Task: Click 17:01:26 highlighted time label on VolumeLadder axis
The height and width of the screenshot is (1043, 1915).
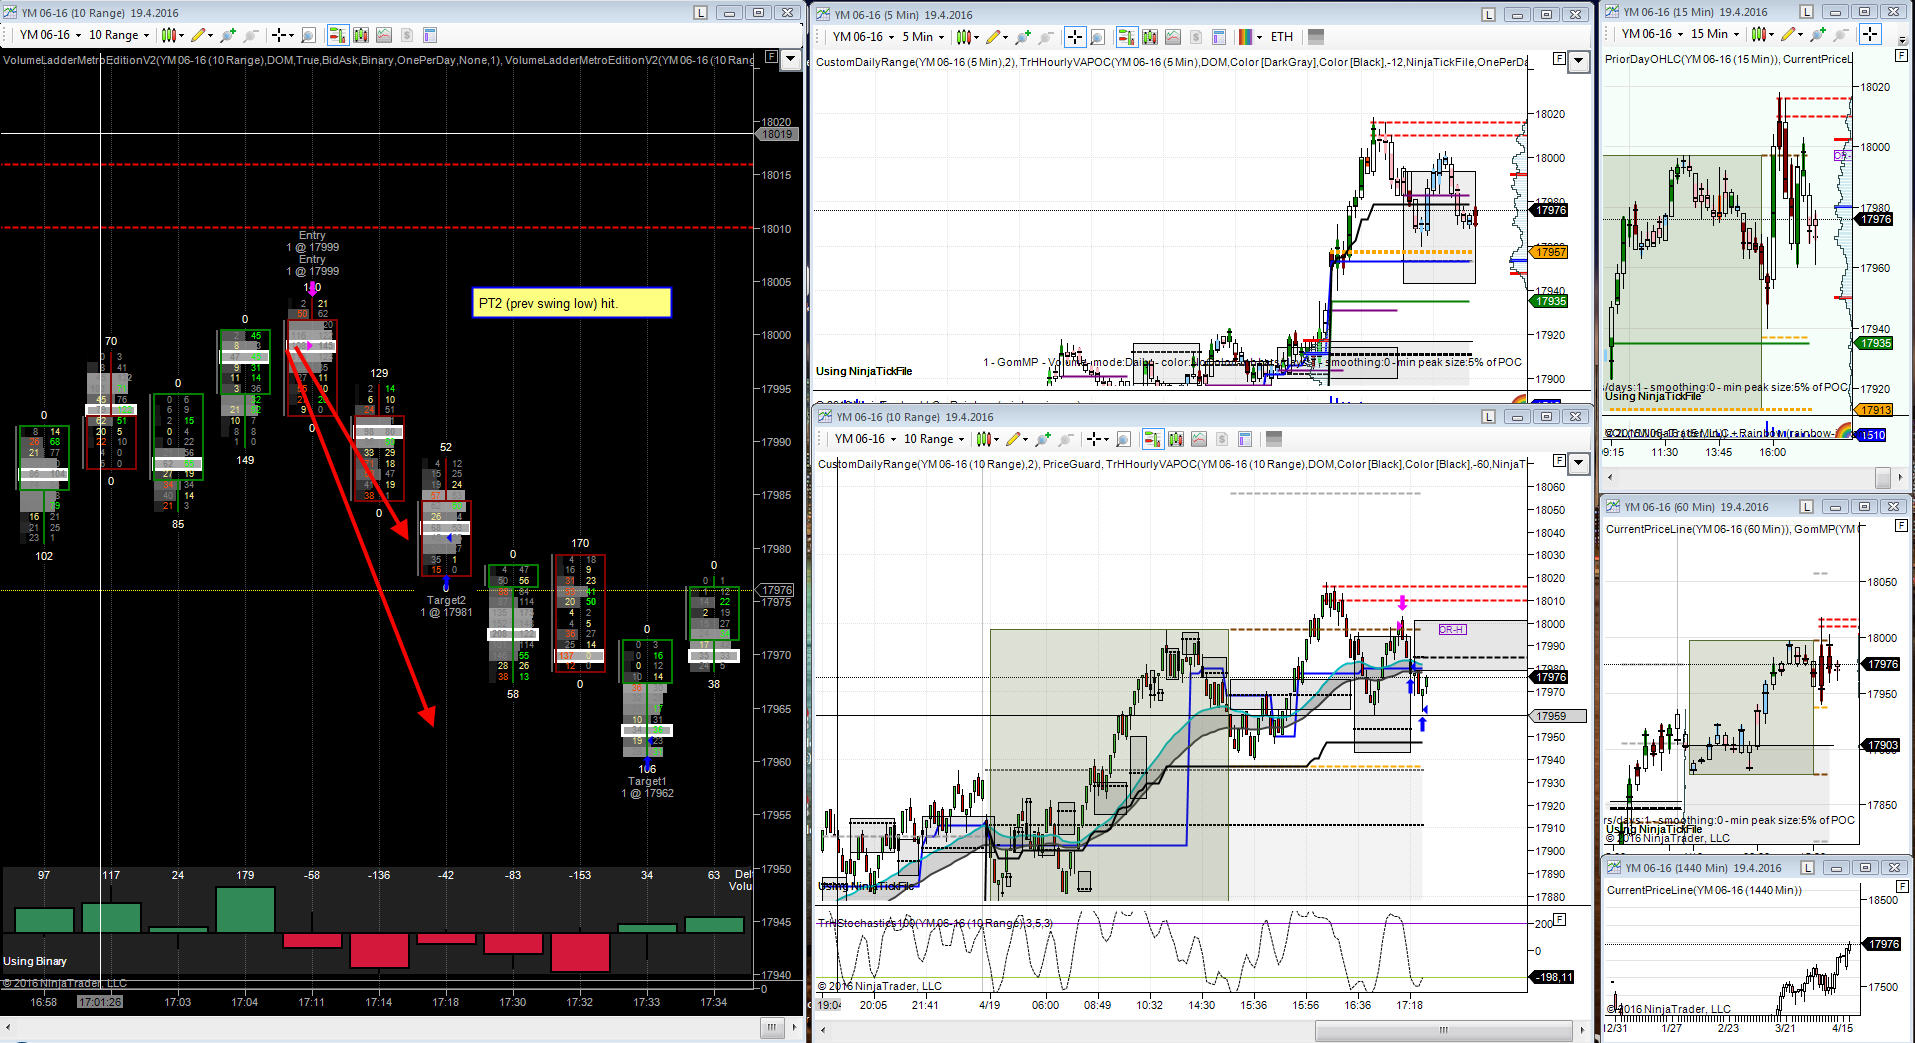Action: pos(100,1002)
